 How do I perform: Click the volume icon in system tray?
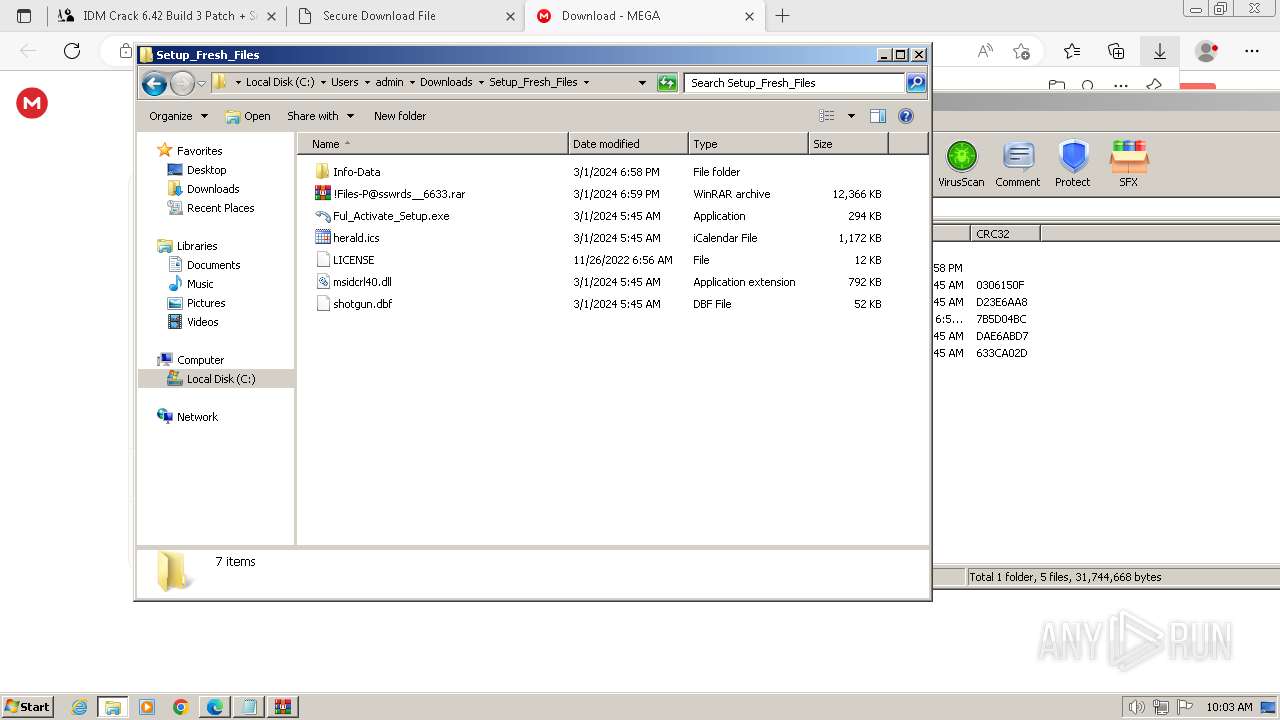pyautogui.click(x=1136, y=707)
